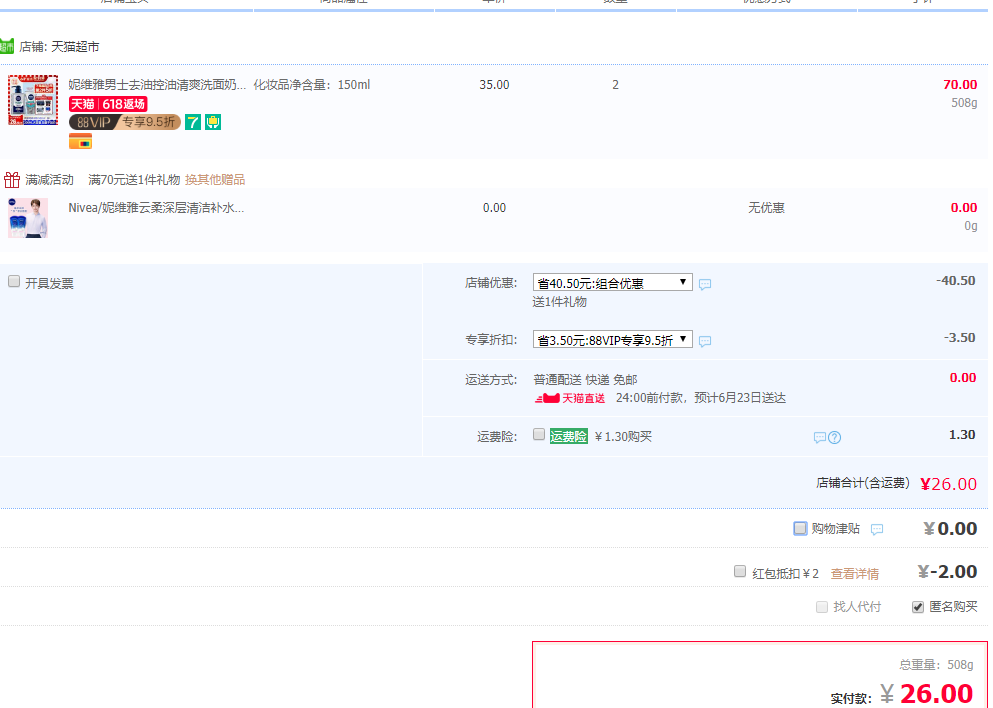Open the comment icon in 运费险 row
The height and width of the screenshot is (708, 993).
tap(819, 438)
